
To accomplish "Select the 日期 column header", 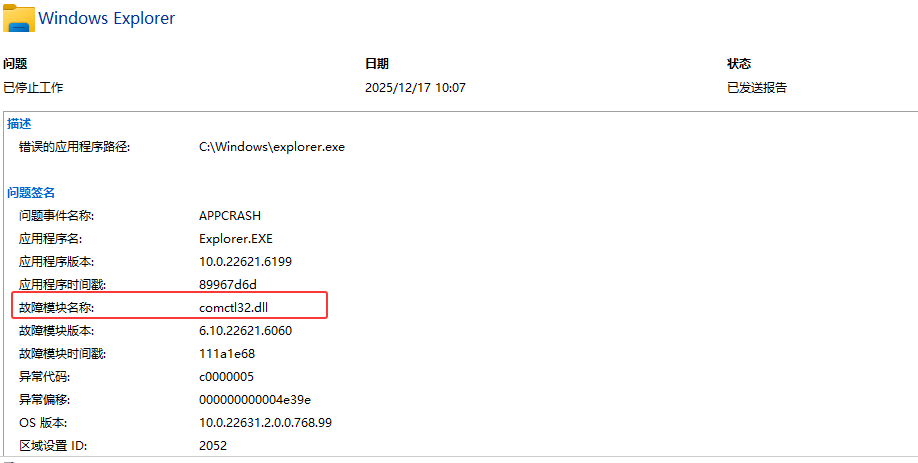I will 377,64.
